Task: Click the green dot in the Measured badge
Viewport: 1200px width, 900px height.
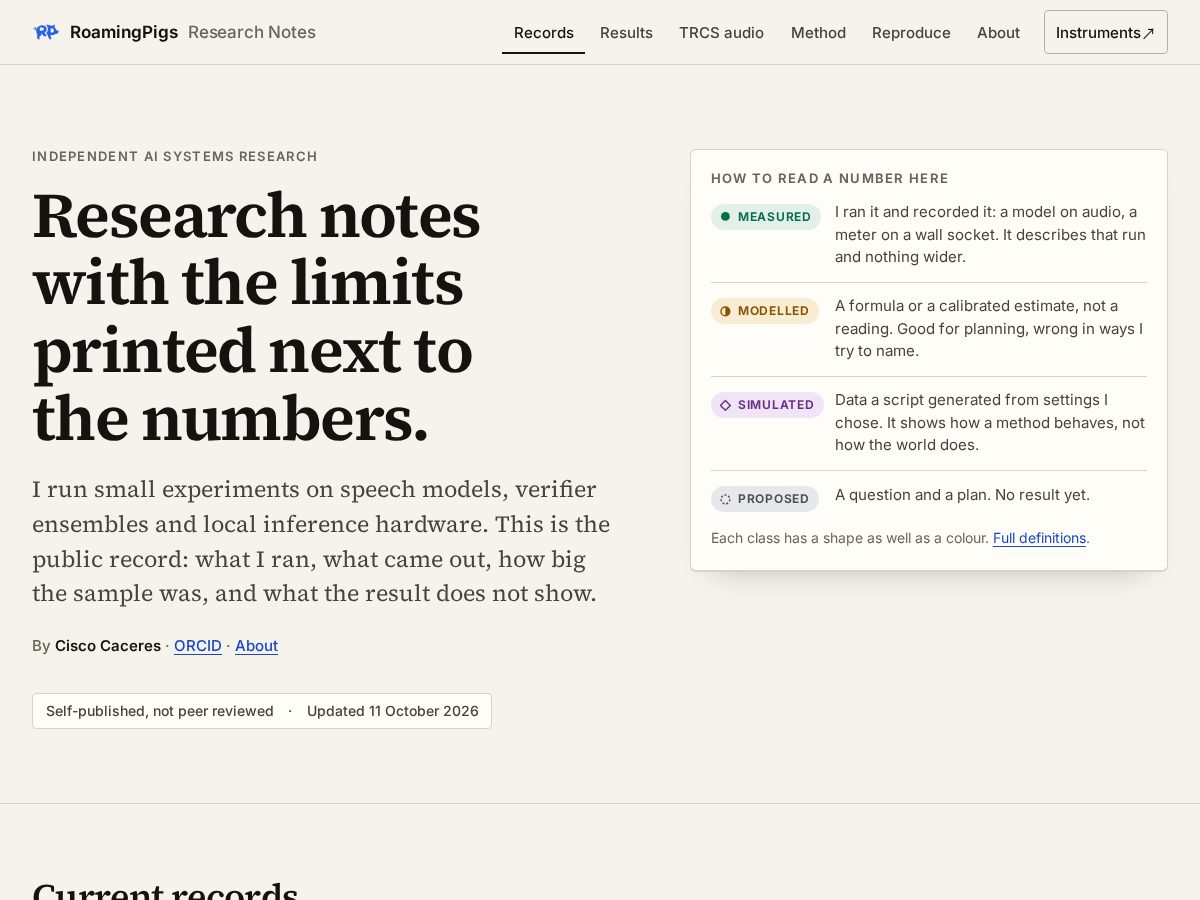Action: 725,217
